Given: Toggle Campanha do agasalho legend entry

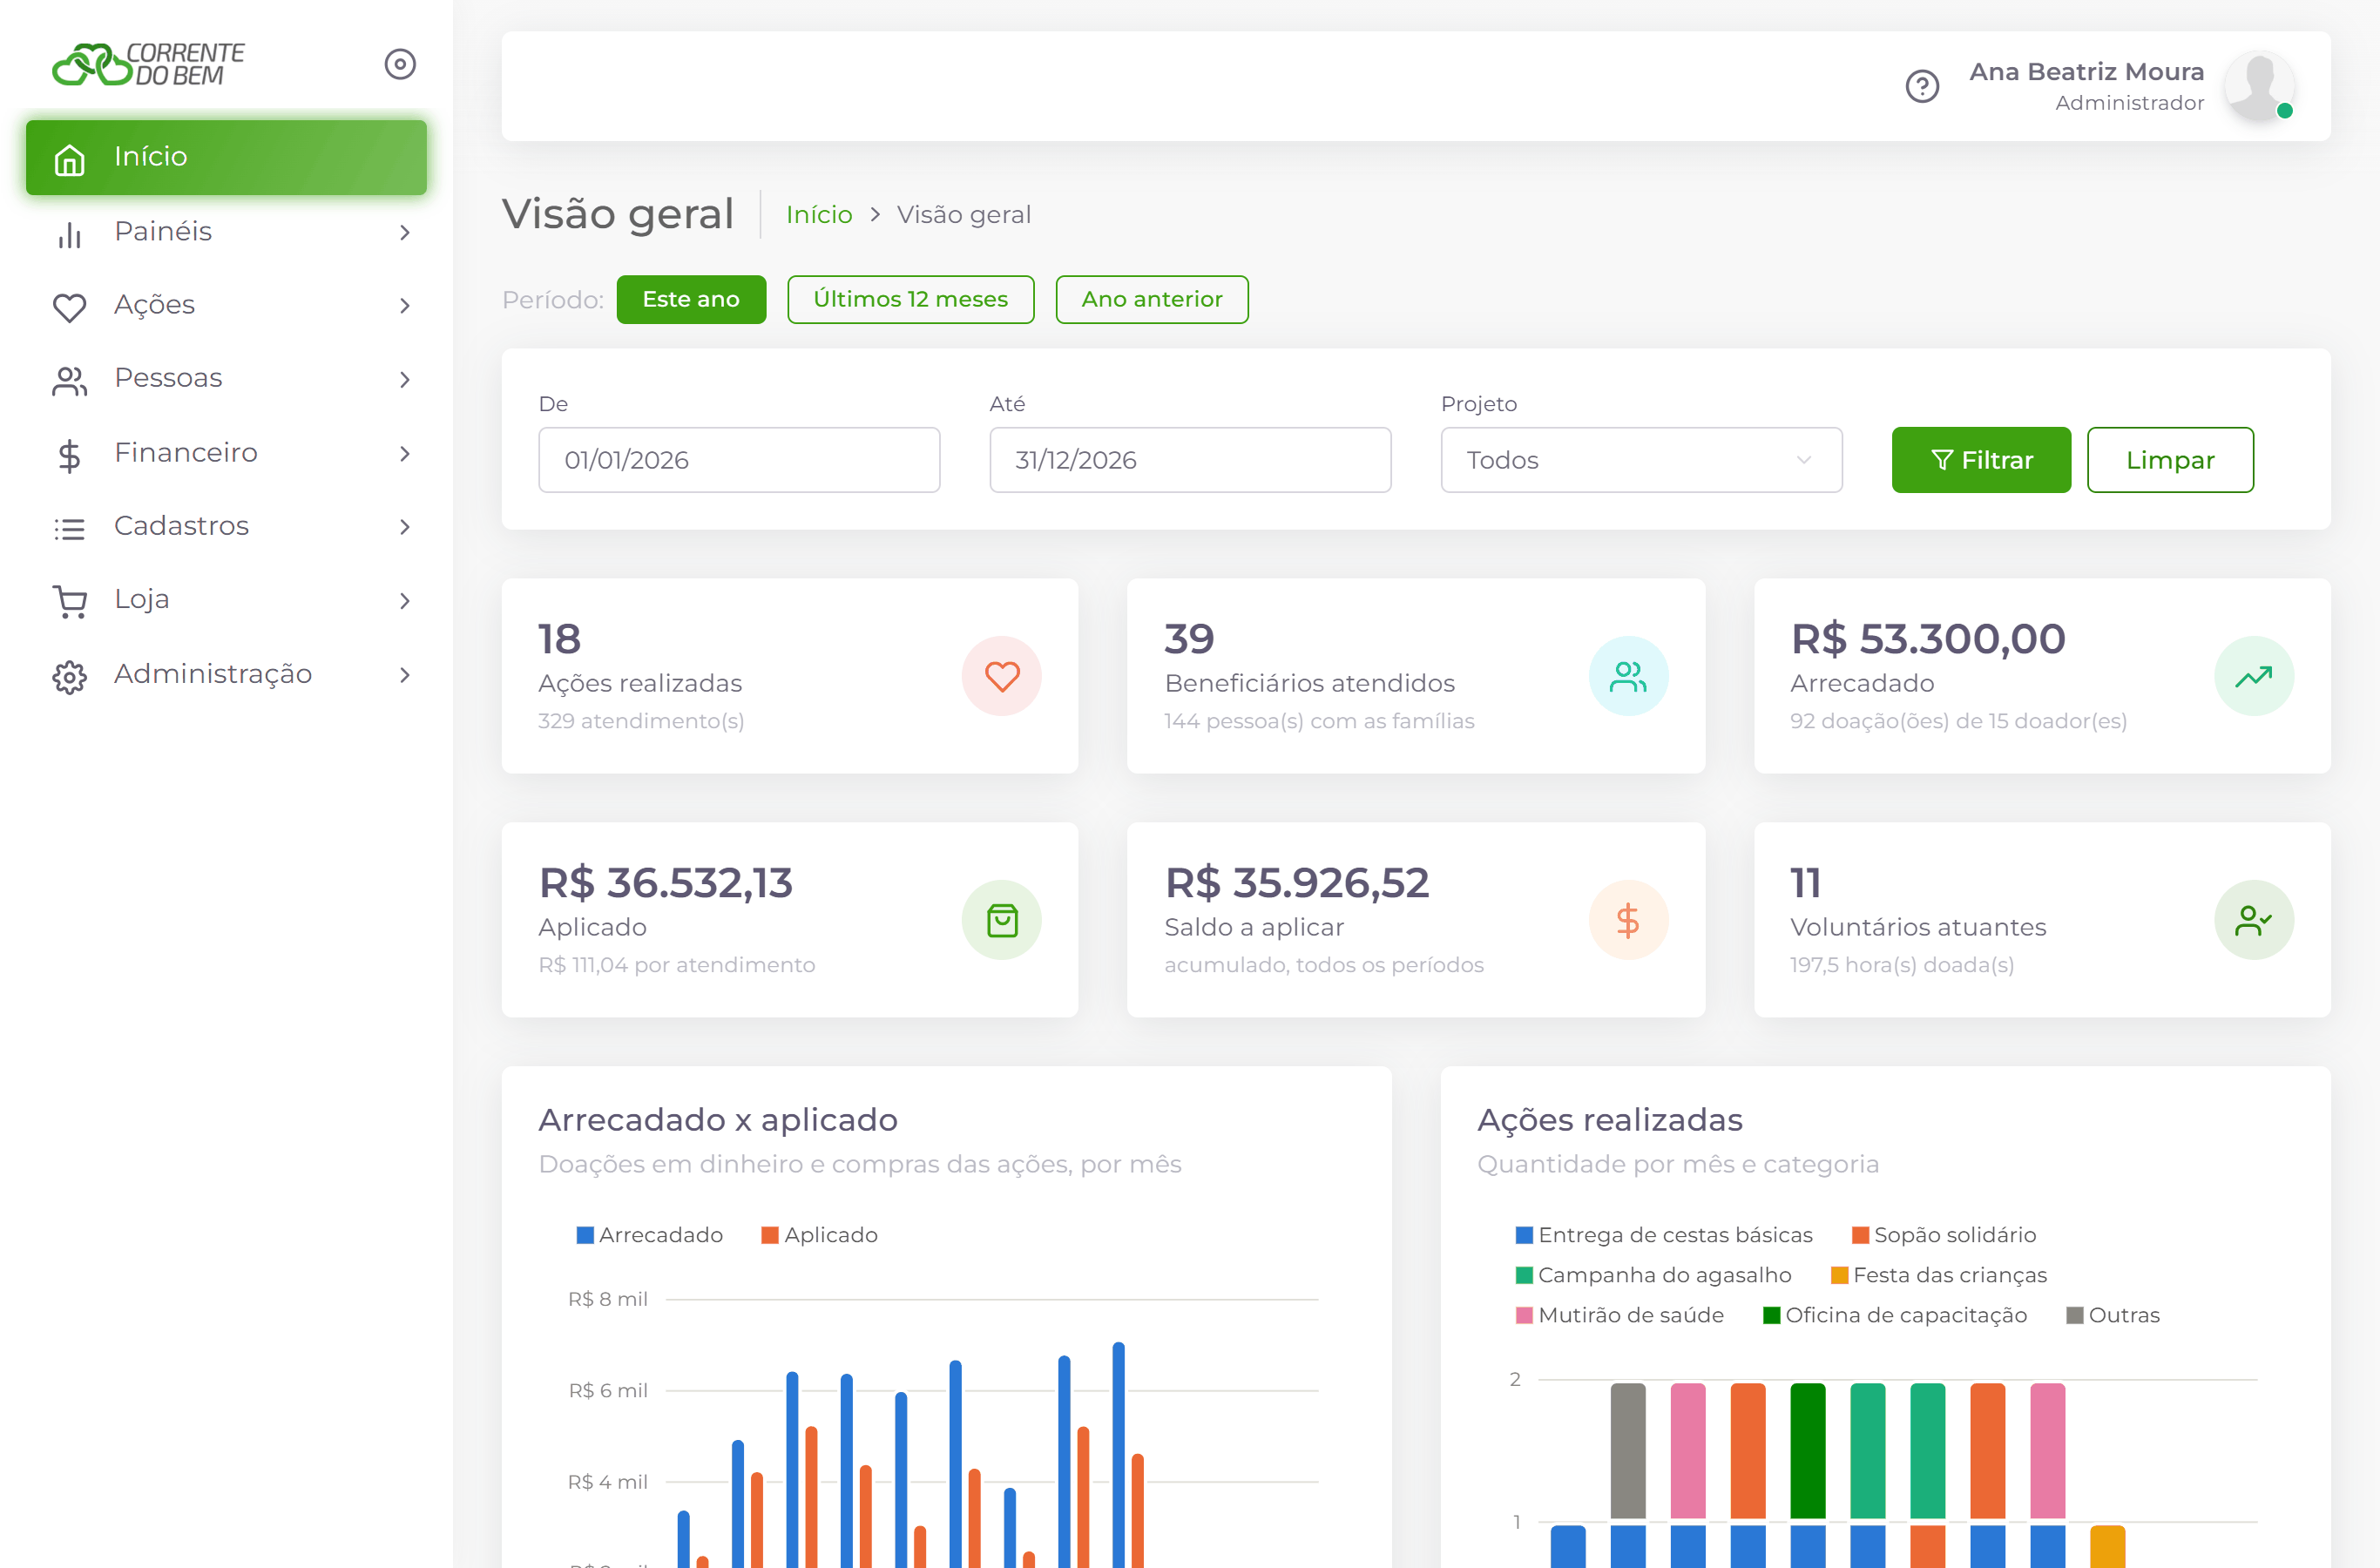Looking at the screenshot, I should 1653,1275.
